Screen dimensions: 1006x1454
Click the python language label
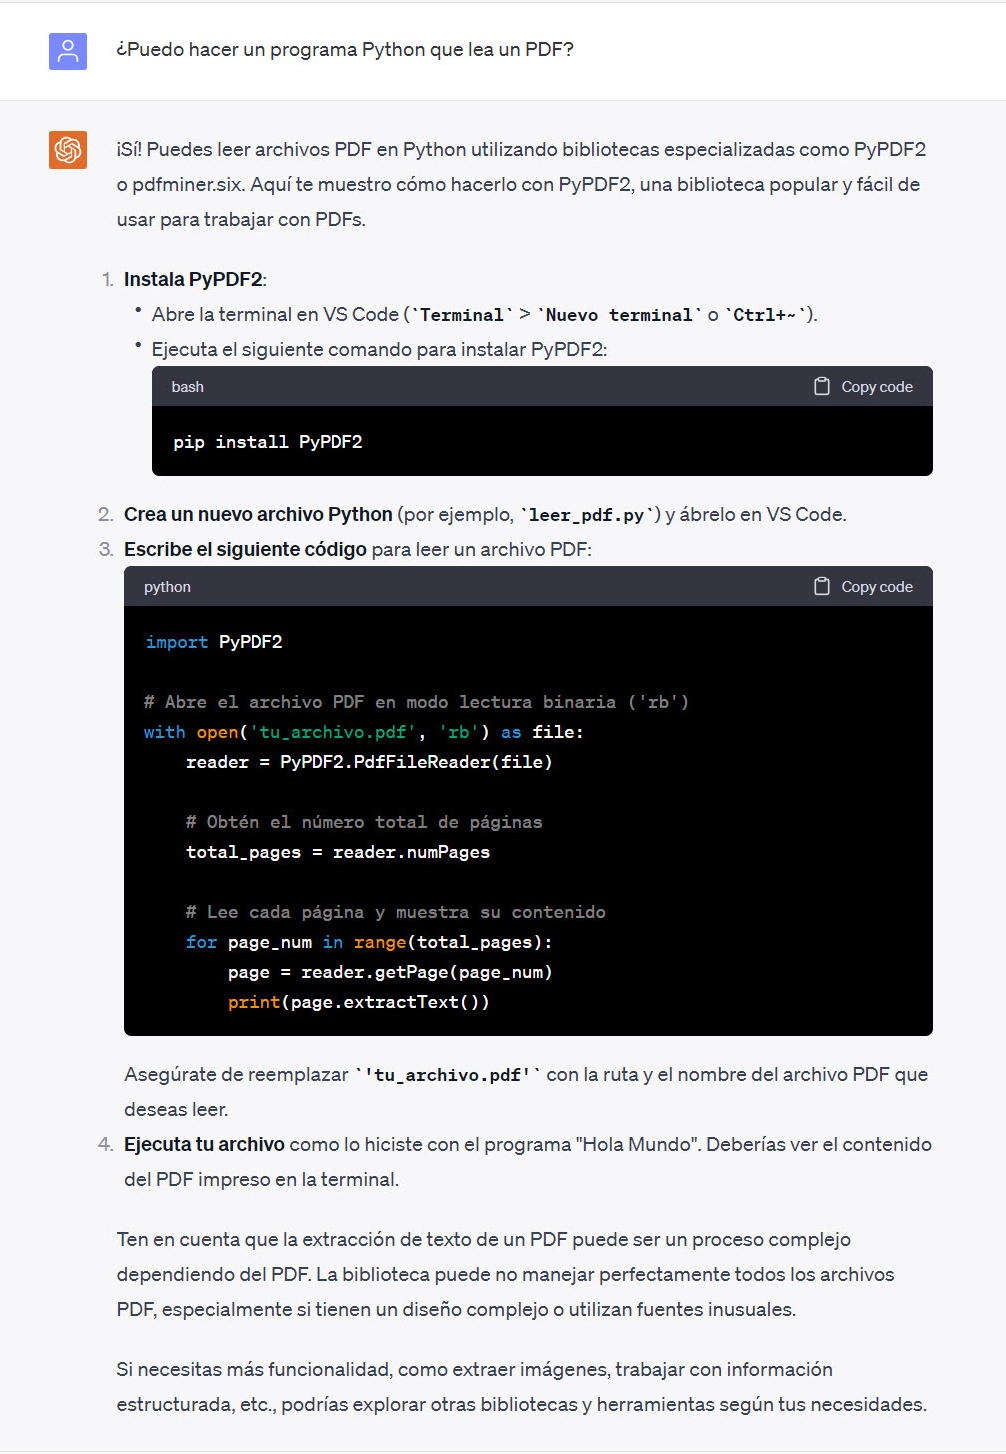(167, 587)
